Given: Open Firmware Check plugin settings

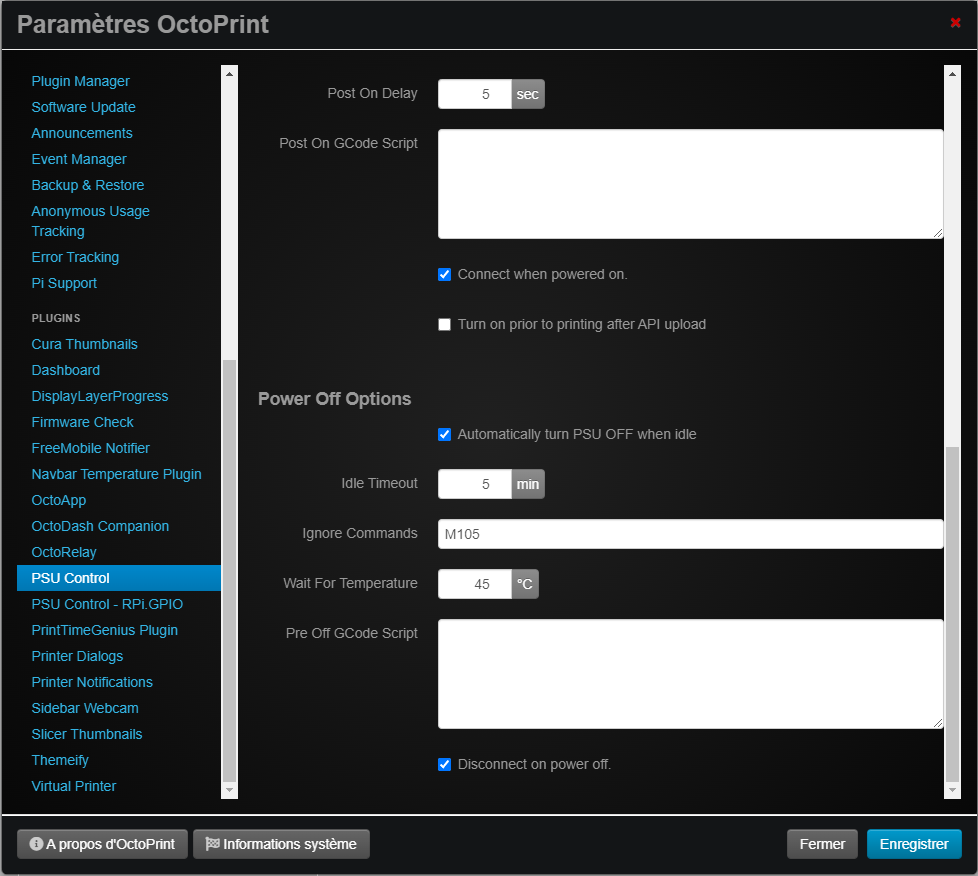Looking at the screenshot, I should pyautogui.click(x=82, y=422).
